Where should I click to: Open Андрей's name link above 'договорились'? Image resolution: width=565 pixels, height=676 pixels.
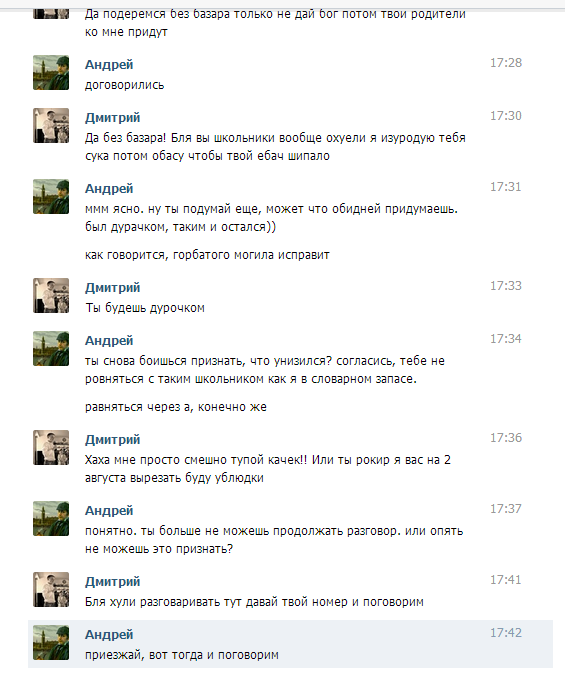109,65
